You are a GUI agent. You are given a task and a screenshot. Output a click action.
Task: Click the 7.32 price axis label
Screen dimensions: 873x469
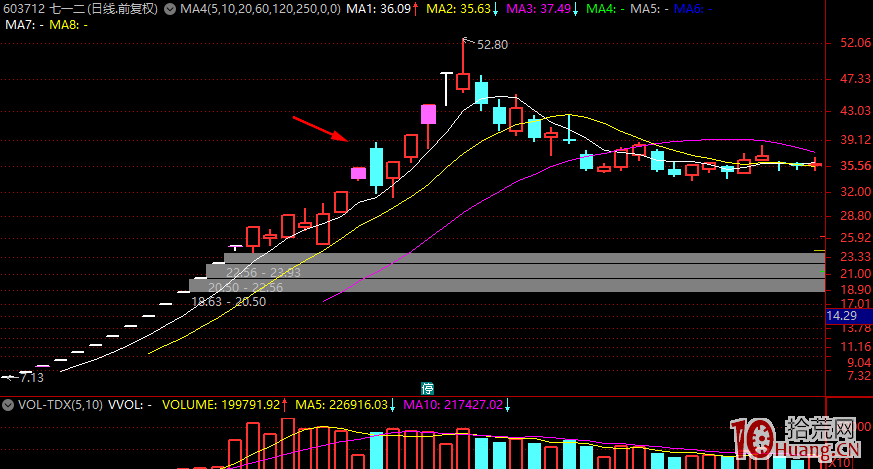[x=859, y=376]
